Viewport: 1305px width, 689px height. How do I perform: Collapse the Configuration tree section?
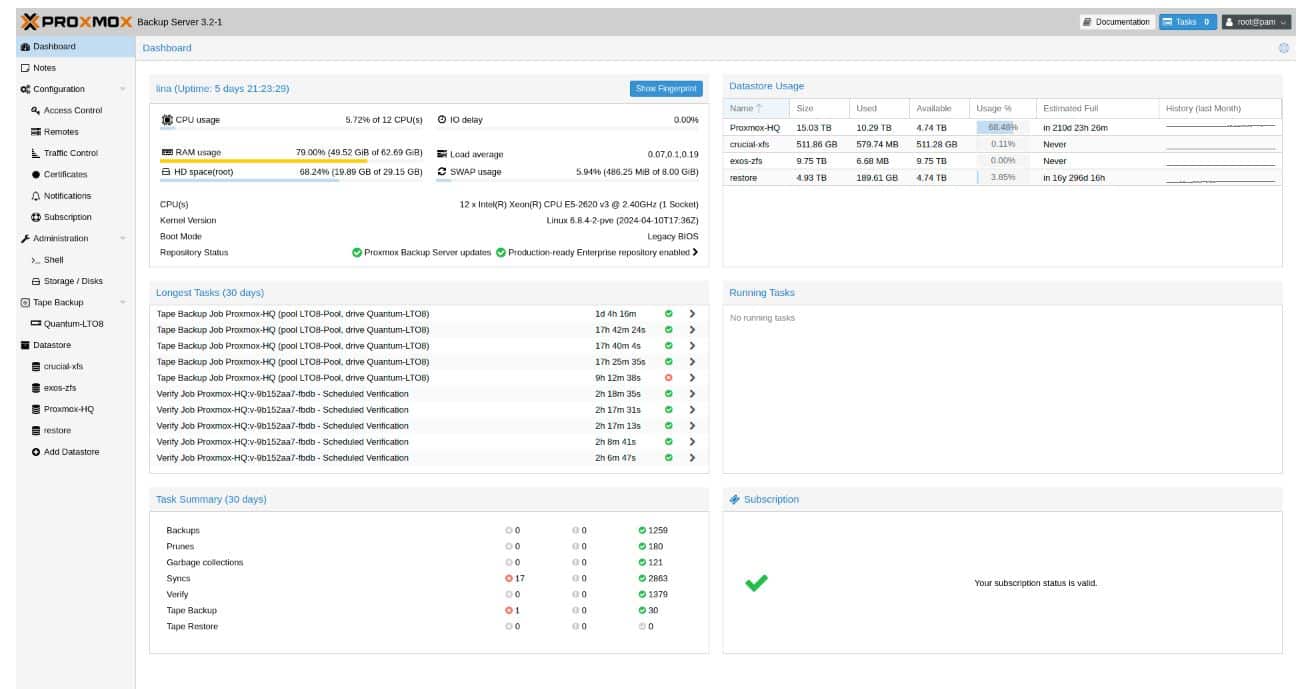tap(123, 89)
